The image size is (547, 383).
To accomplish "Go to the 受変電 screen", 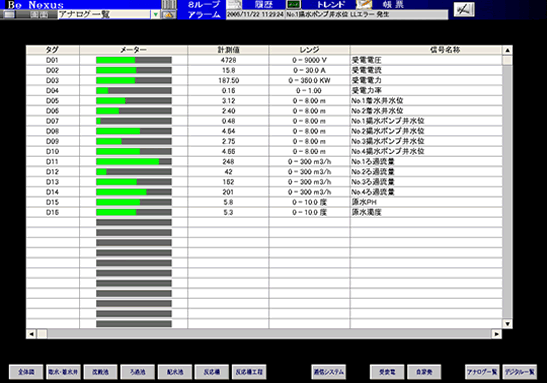I will pyautogui.click(x=387, y=372).
